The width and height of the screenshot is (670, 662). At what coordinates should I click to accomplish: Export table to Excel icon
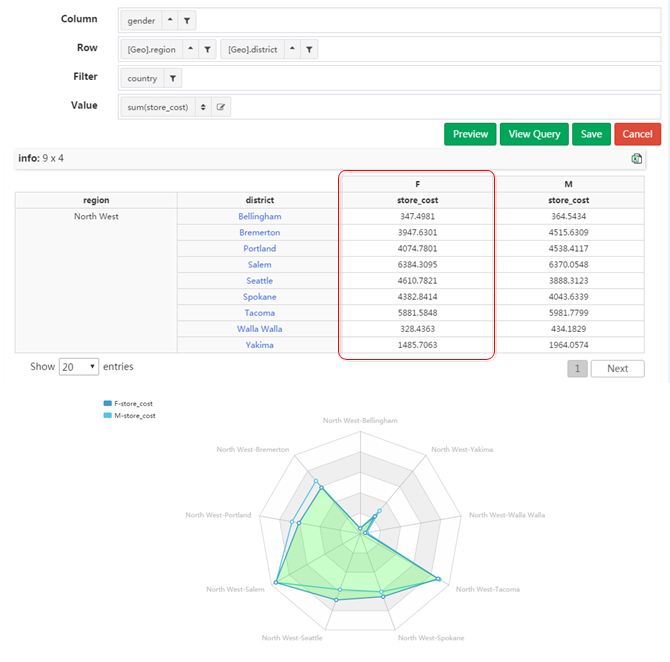pyautogui.click(x=637, y=159)
